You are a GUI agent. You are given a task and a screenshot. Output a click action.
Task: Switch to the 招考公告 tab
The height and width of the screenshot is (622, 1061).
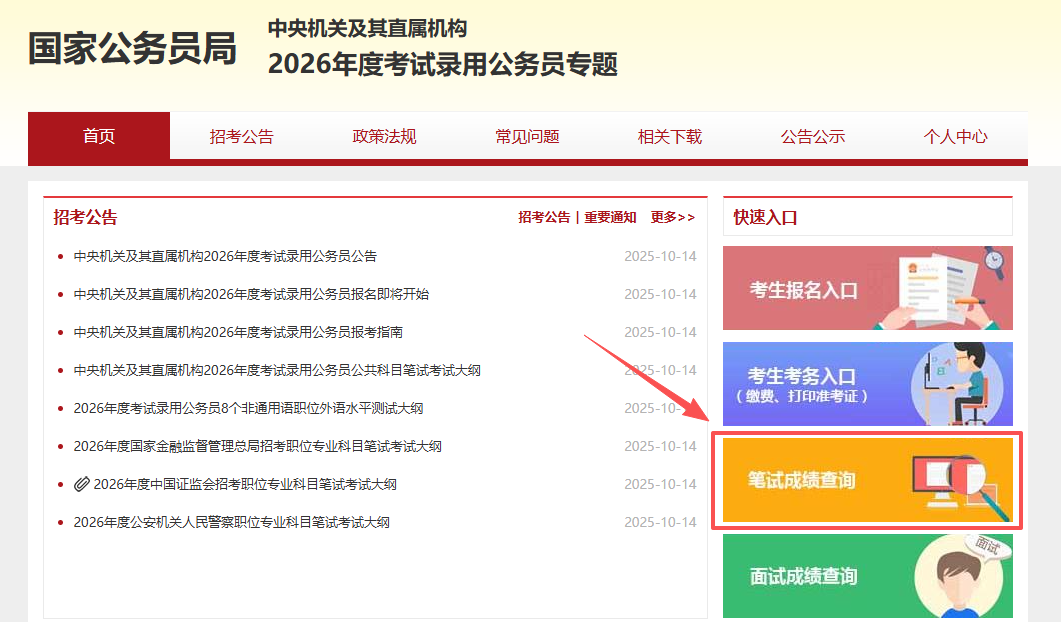(241, 136)
